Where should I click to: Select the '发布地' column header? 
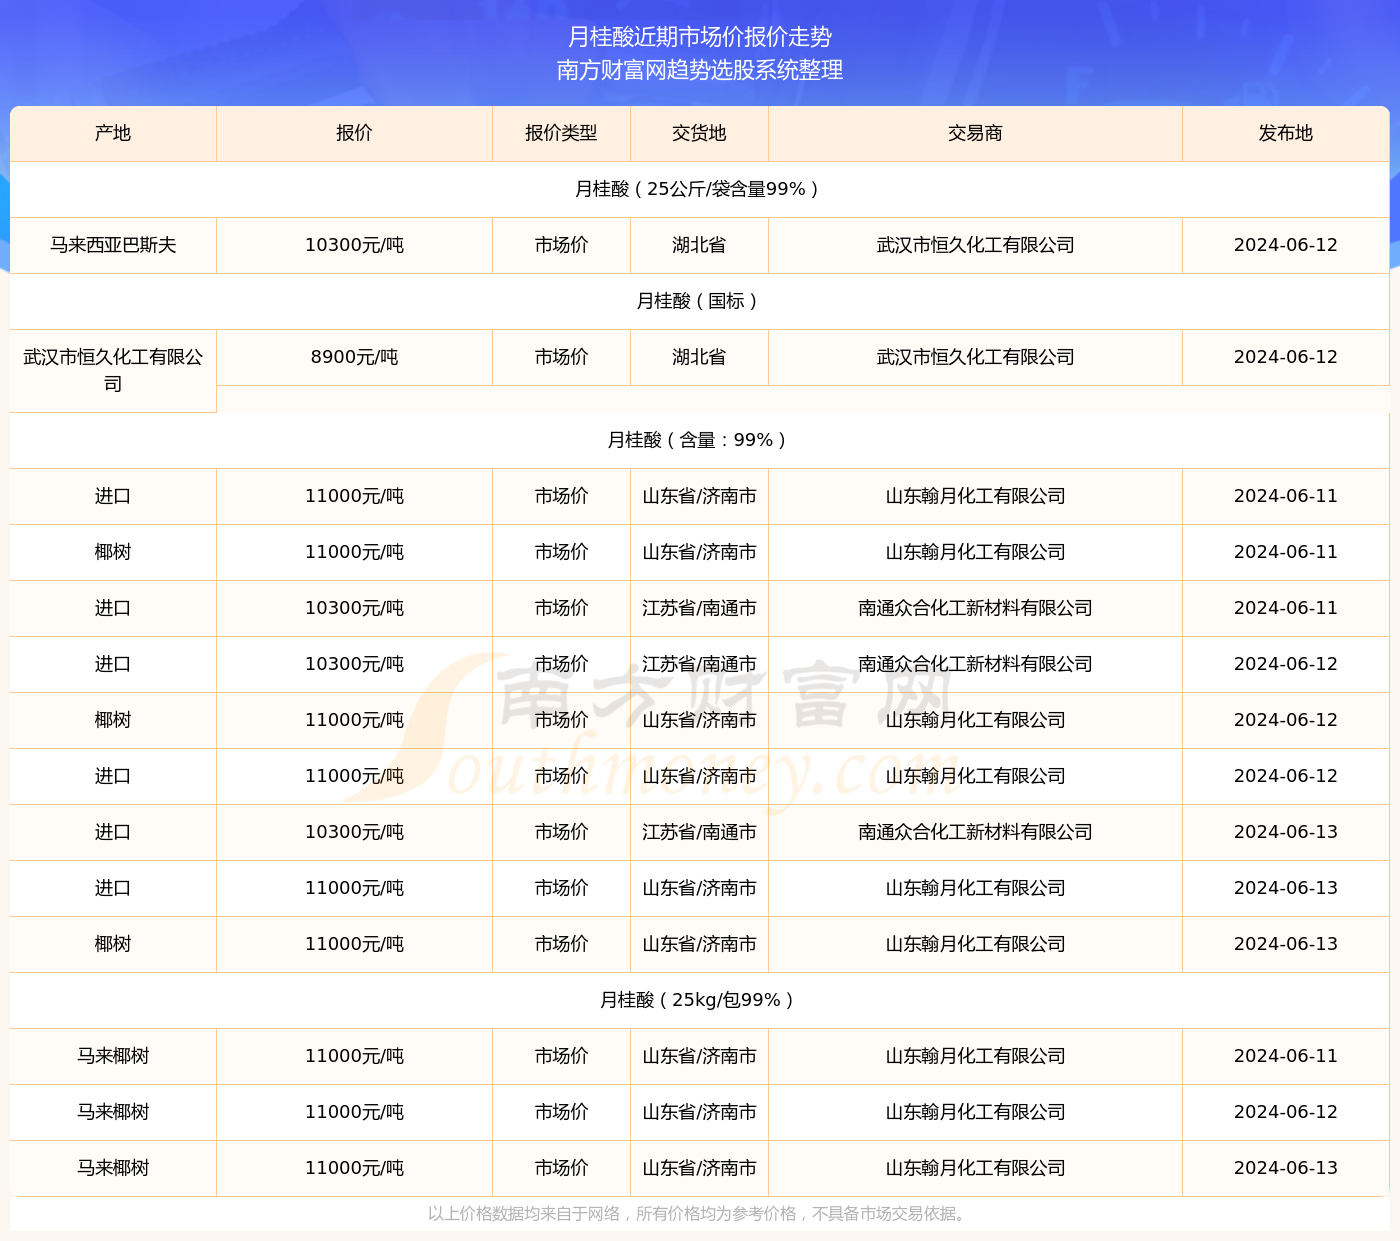tap(1286, 133)
